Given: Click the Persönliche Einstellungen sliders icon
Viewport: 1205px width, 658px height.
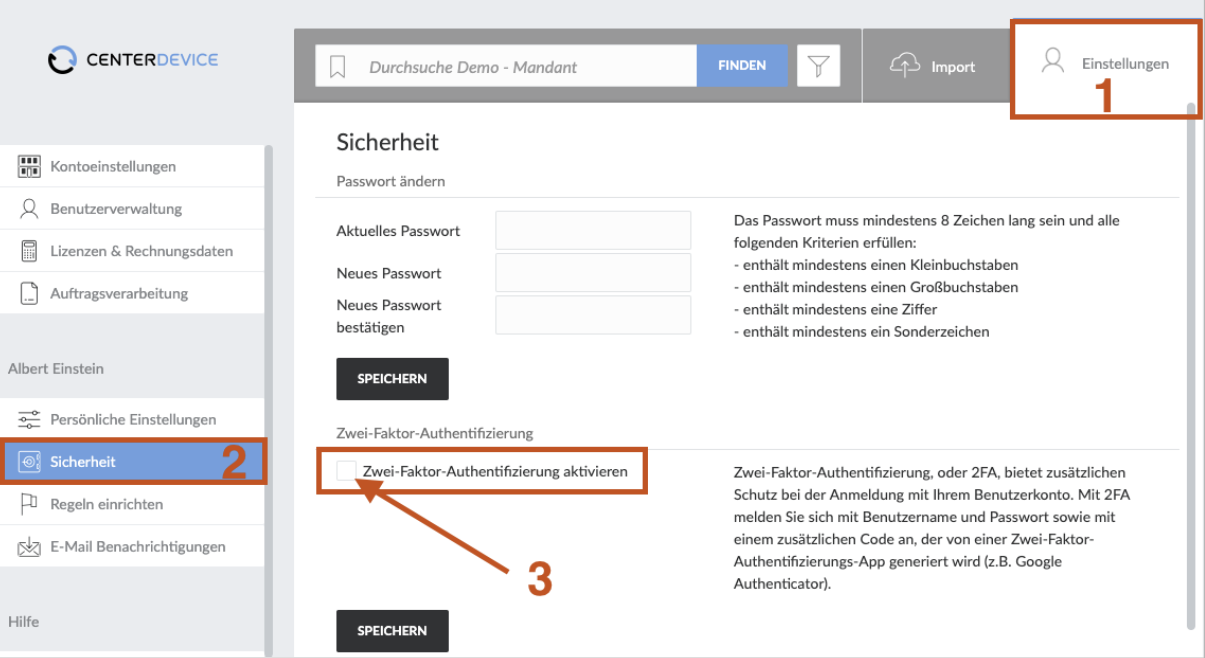Looking at the screenshot, I should pyautogui.click(x=29, y=419).
